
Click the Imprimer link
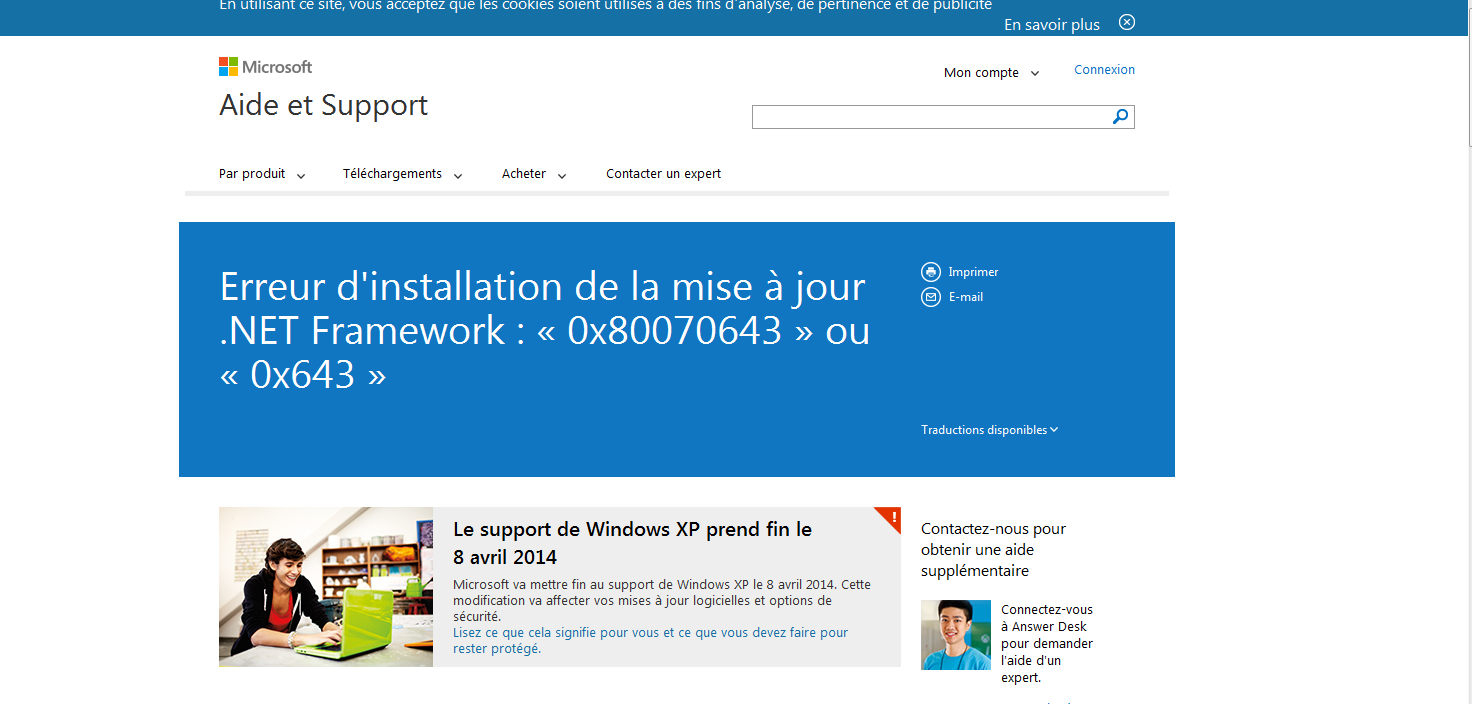point(973,272)
